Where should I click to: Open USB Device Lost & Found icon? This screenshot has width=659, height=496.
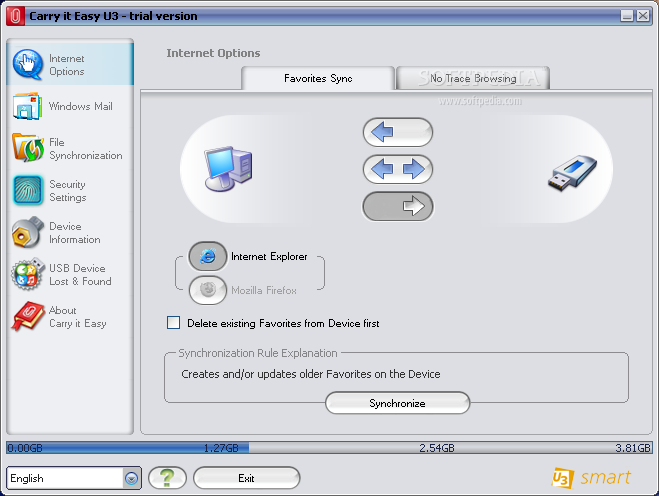pos(28,274)
